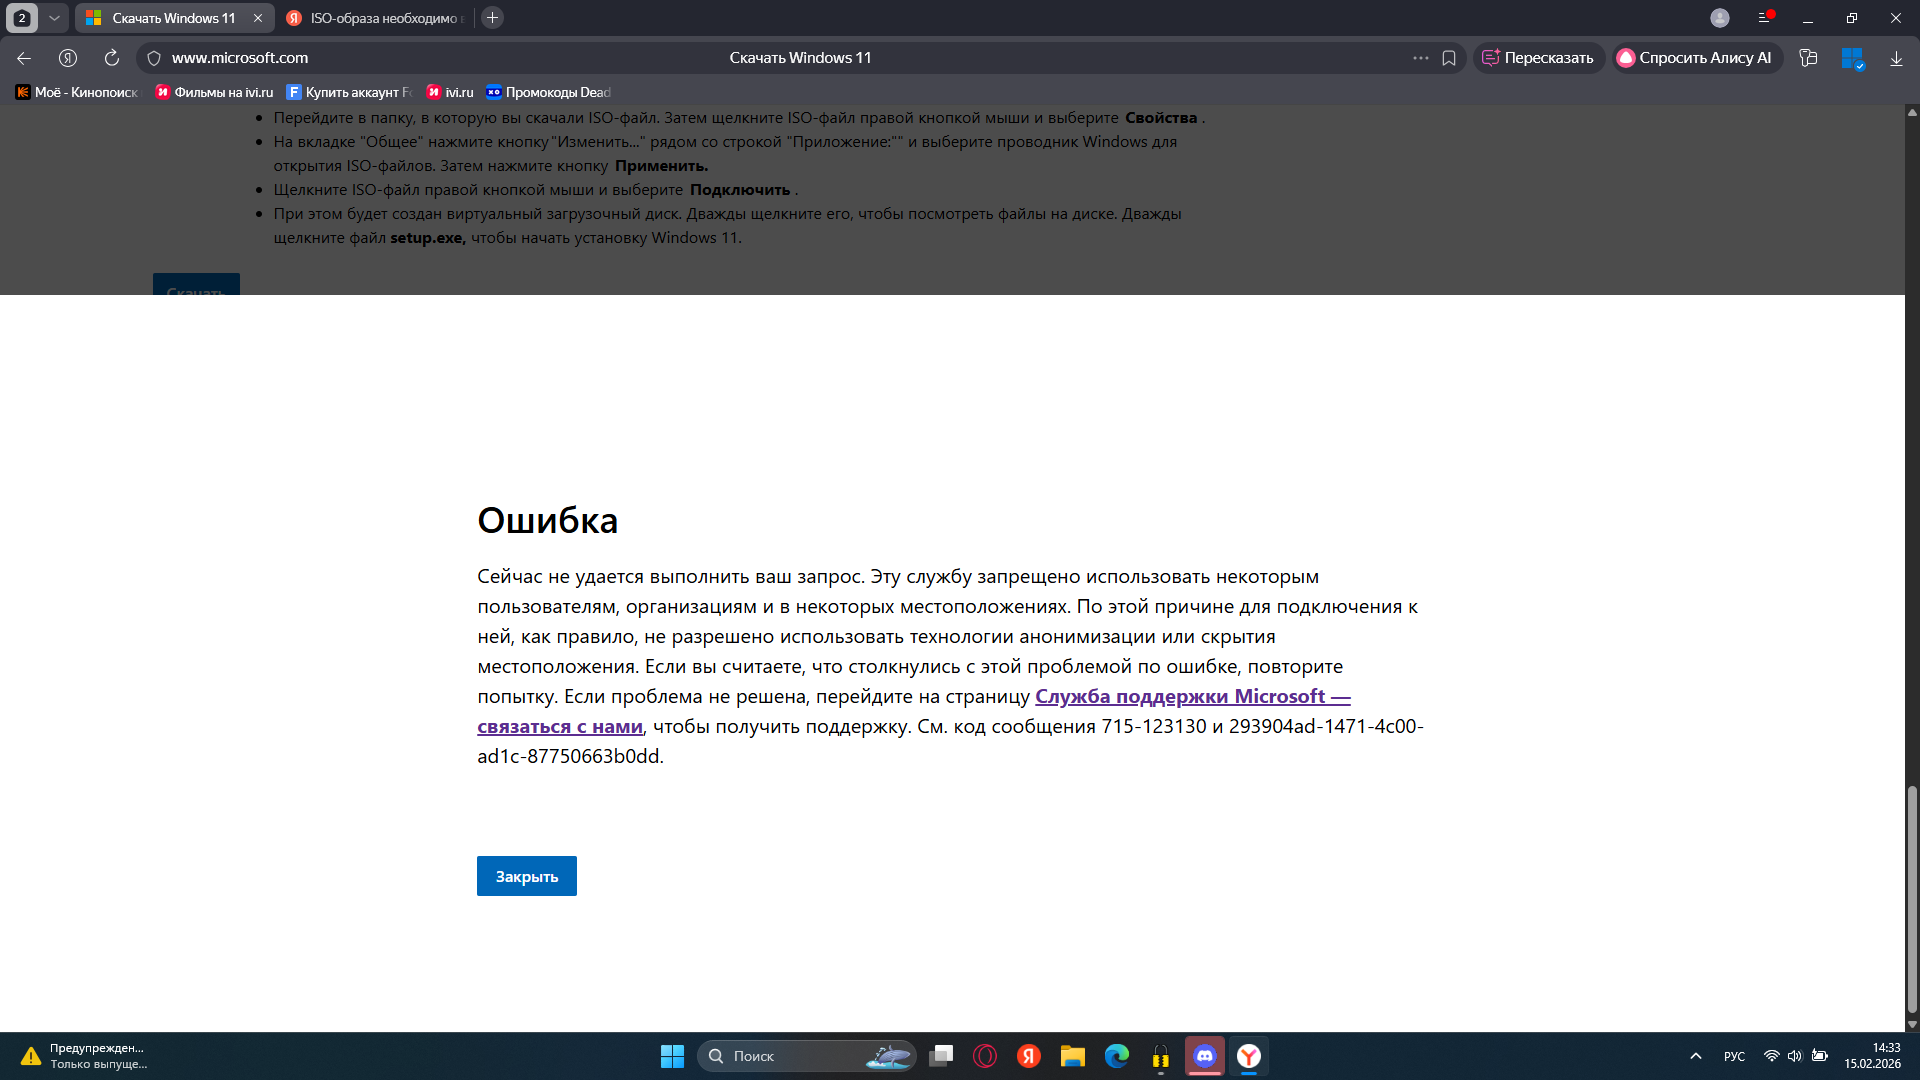Restore down the browser window
Image resolution: width=1920 pixels, height=1080 pixels.
click(1852, 18)
